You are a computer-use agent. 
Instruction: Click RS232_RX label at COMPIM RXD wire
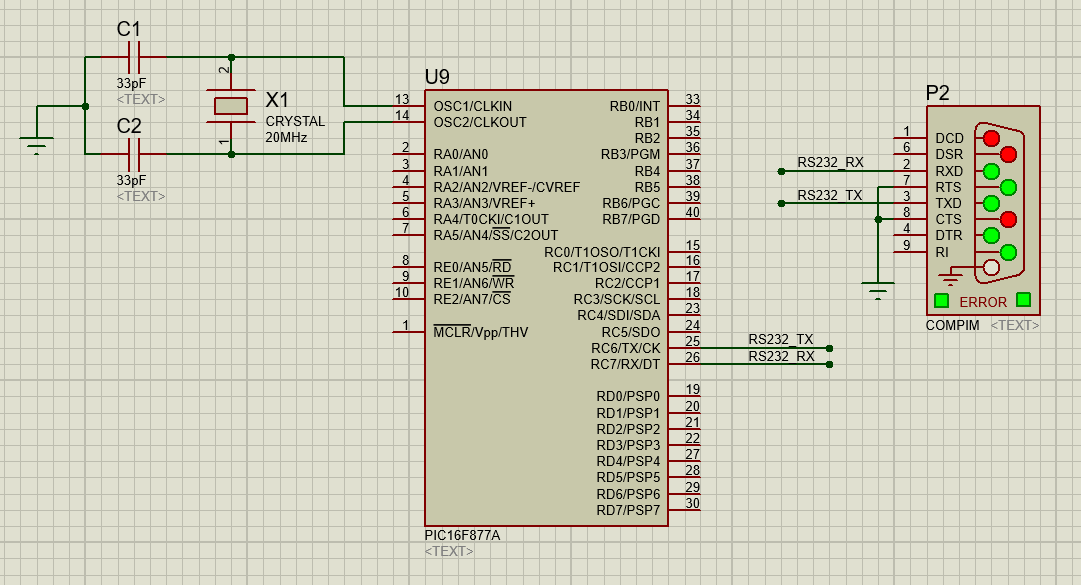tap(830, 163)
